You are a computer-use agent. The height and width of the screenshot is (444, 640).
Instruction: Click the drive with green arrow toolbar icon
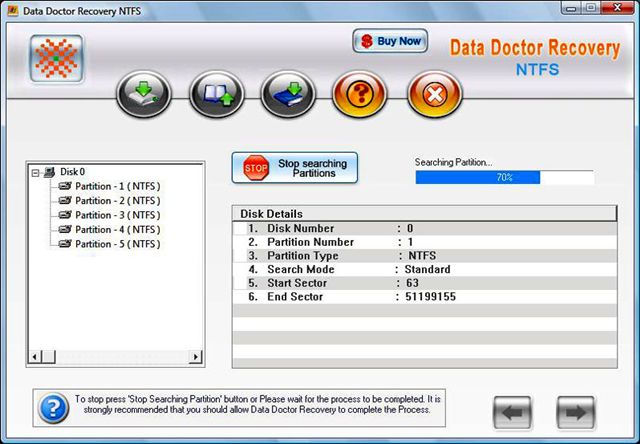click(x=144, y=95)
